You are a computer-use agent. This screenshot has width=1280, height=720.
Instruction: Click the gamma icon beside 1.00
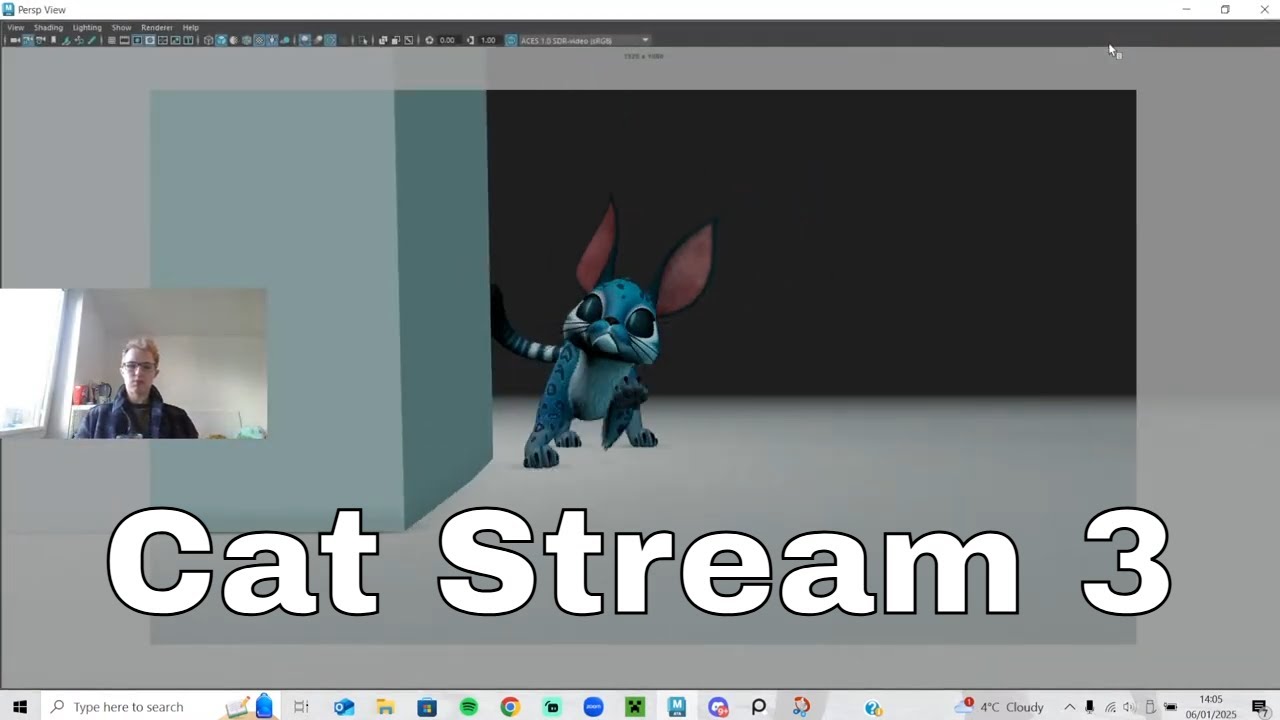click(x=471, y=40)
